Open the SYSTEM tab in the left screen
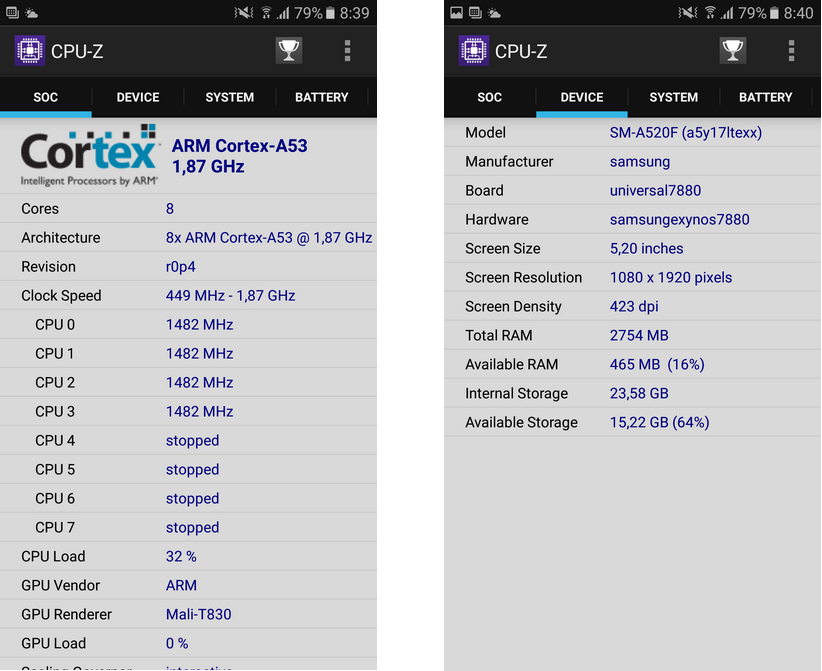 (x=230, y=97)
